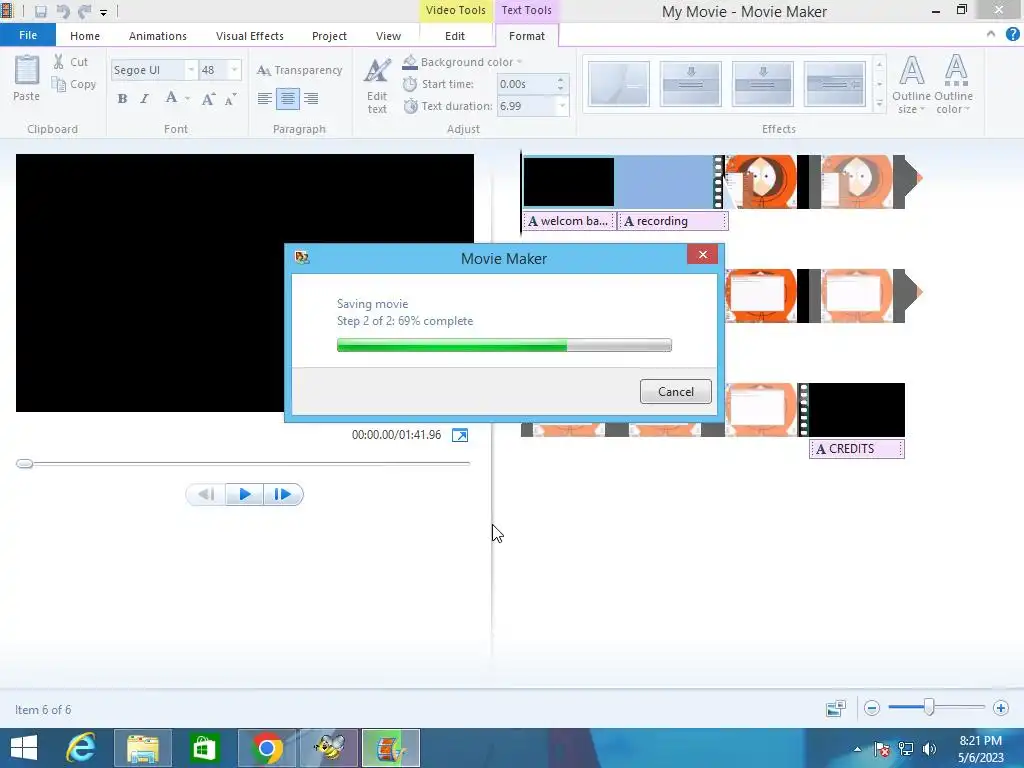This screenshot has width=1024, height=768.
Task: Click the font color A icon
Action: (x=171, y=98)
